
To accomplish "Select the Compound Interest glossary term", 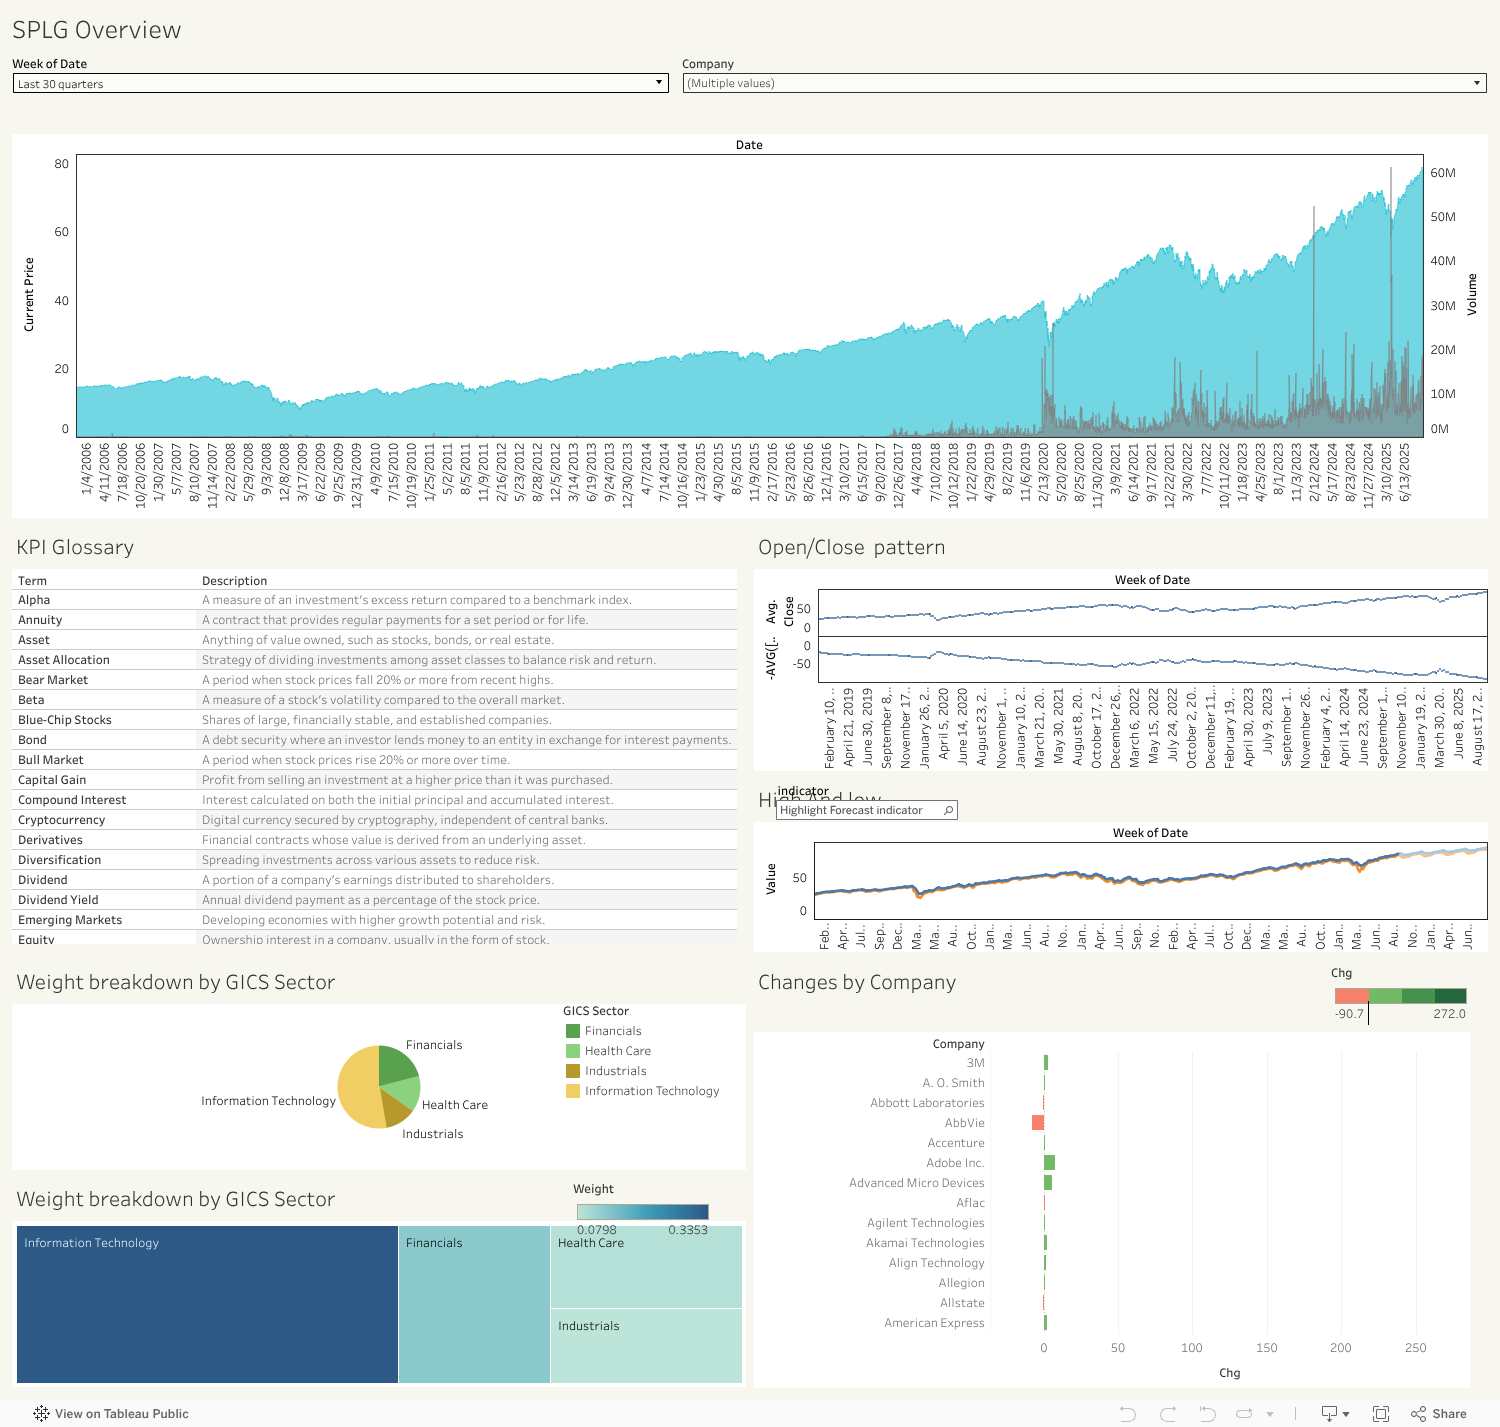I will click(x=72, y=800).
